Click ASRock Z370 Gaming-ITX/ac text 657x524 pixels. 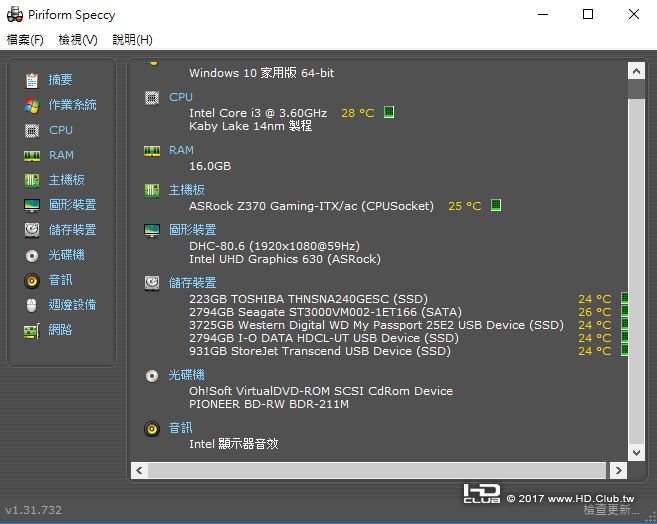coord(311,206)
